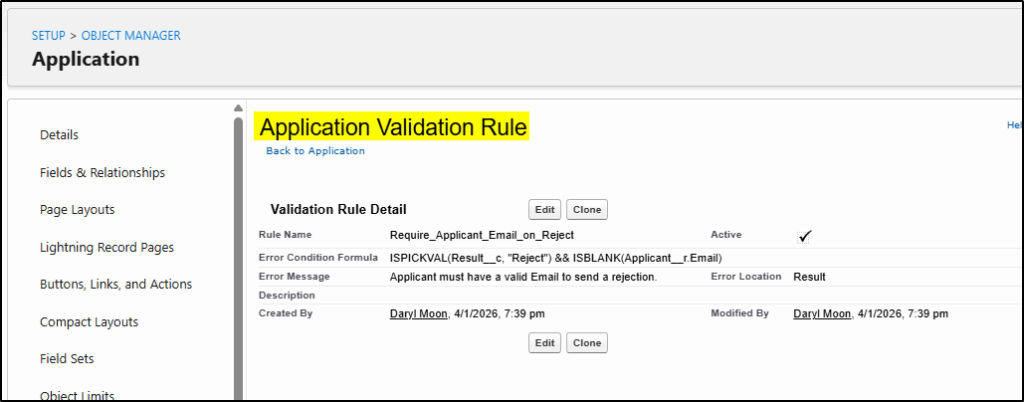The image size is (1024, 402).
Task: Toggle the Active checkmark
Action: point(804,236)
